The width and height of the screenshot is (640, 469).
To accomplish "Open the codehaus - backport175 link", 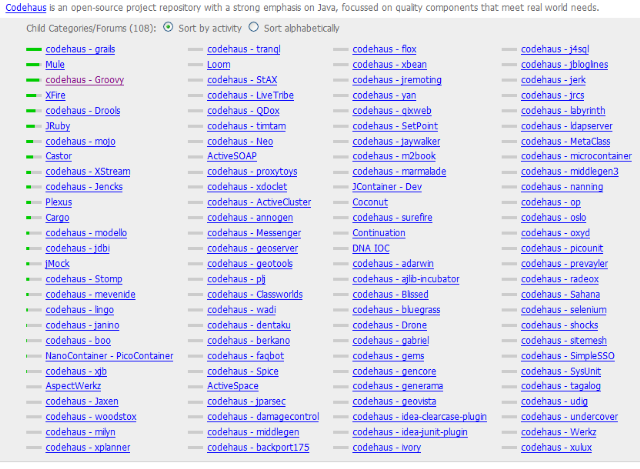I will point(258,448).
